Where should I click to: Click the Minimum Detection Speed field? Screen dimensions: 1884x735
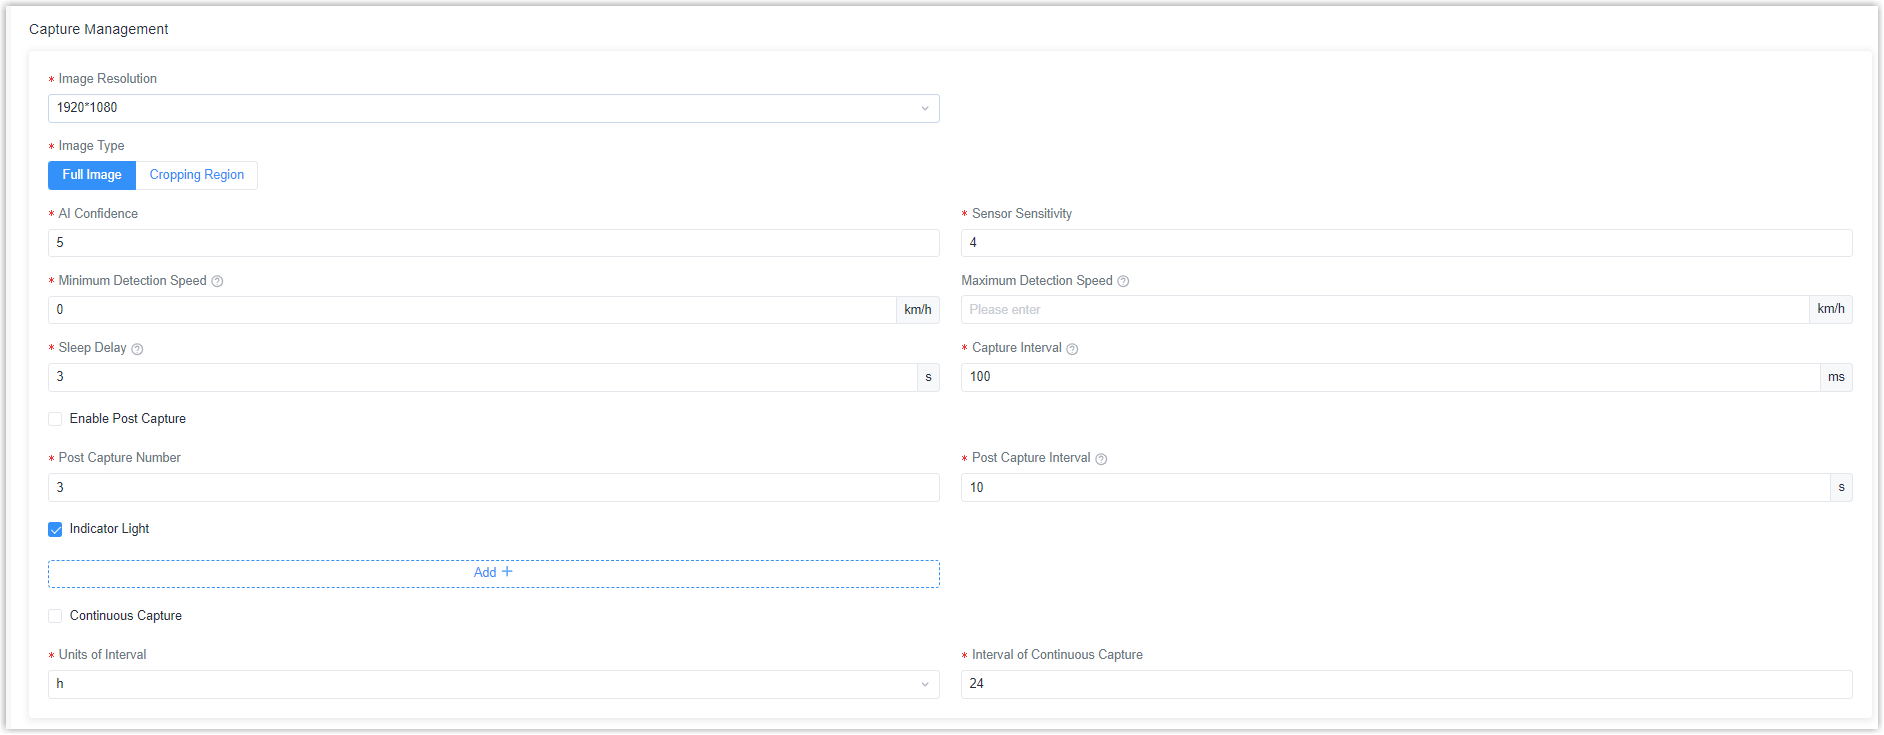pos(472,310)
